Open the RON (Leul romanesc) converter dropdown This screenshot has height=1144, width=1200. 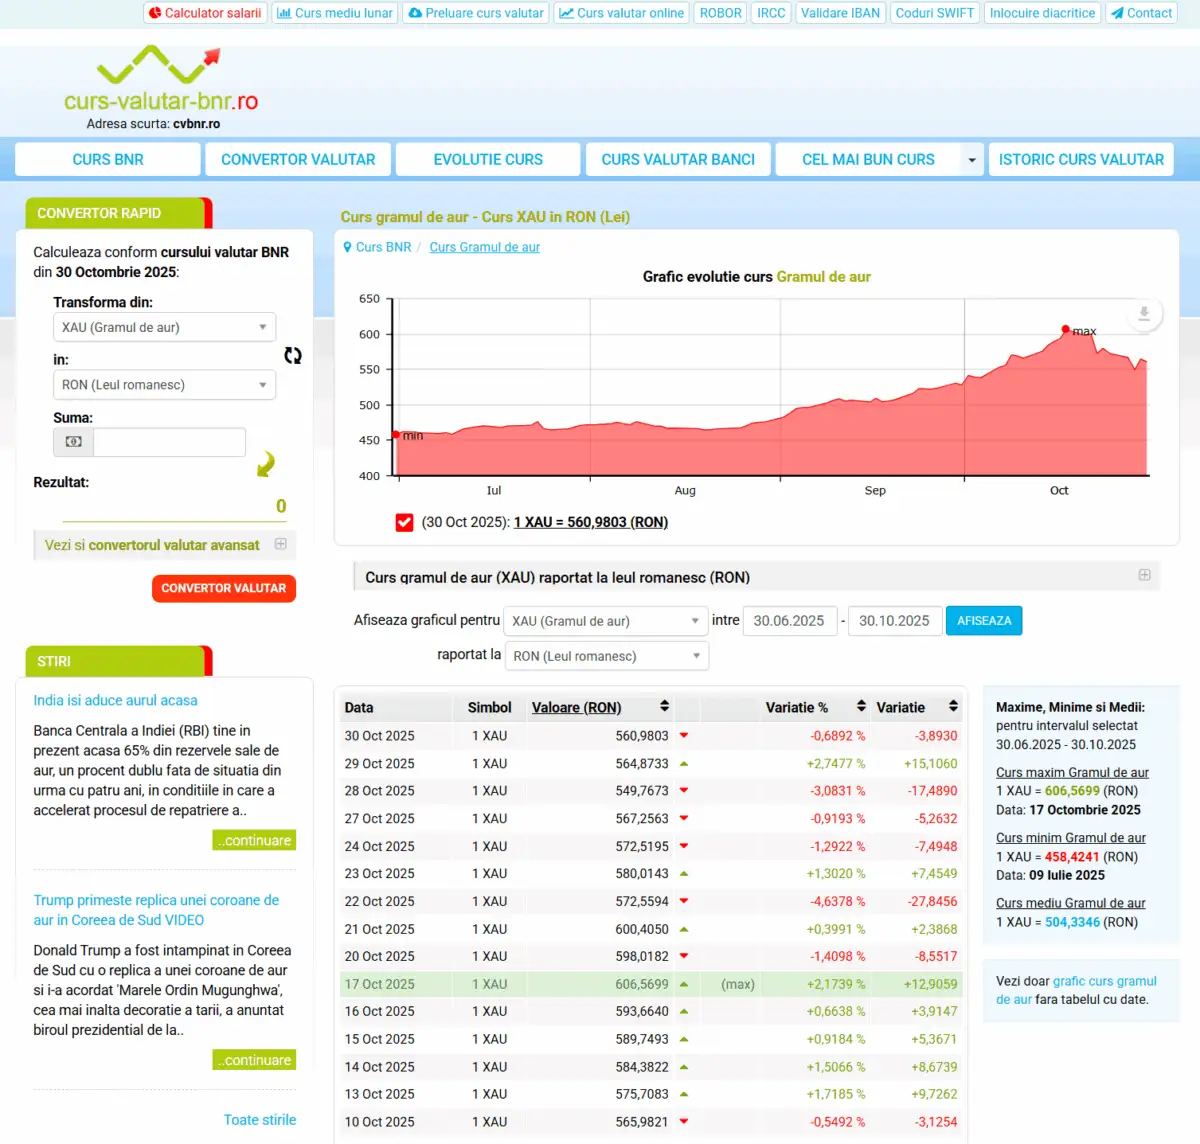164,385
